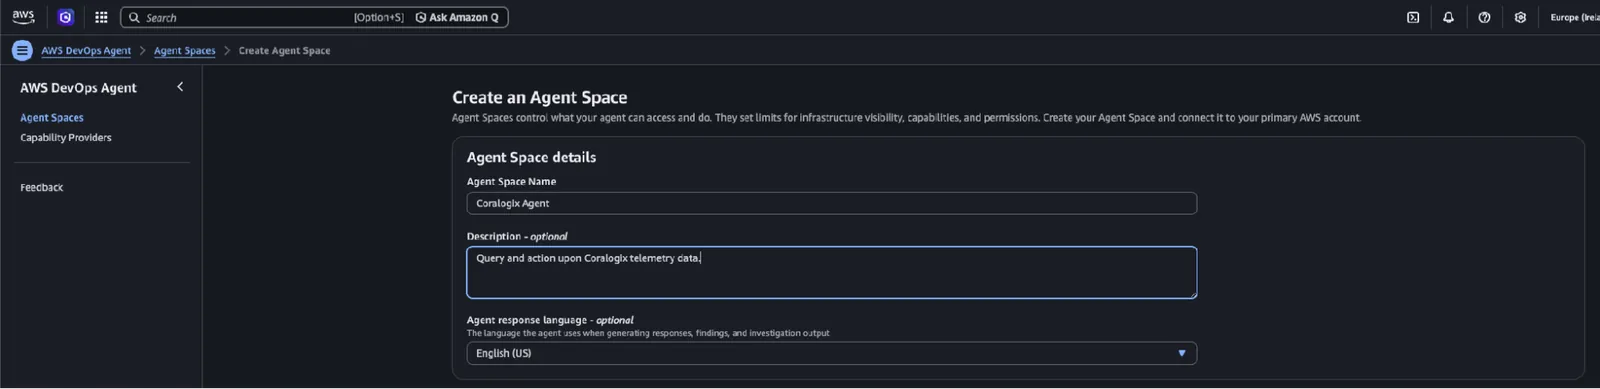Image resolution: width=1600 pixels, height=389 pixels.
Task: Click the Description text area
Action: click(831, 272)
